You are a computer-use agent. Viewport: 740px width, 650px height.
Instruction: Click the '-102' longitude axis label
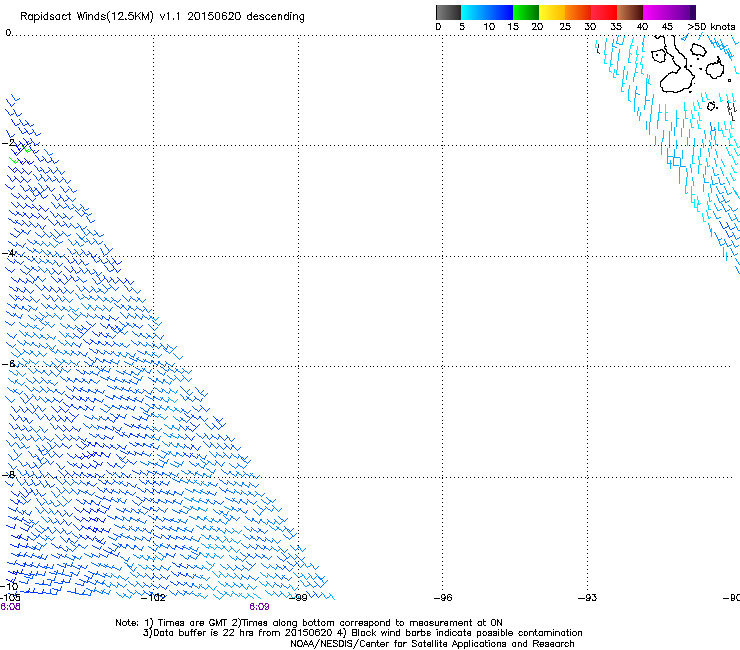[153, 598]
